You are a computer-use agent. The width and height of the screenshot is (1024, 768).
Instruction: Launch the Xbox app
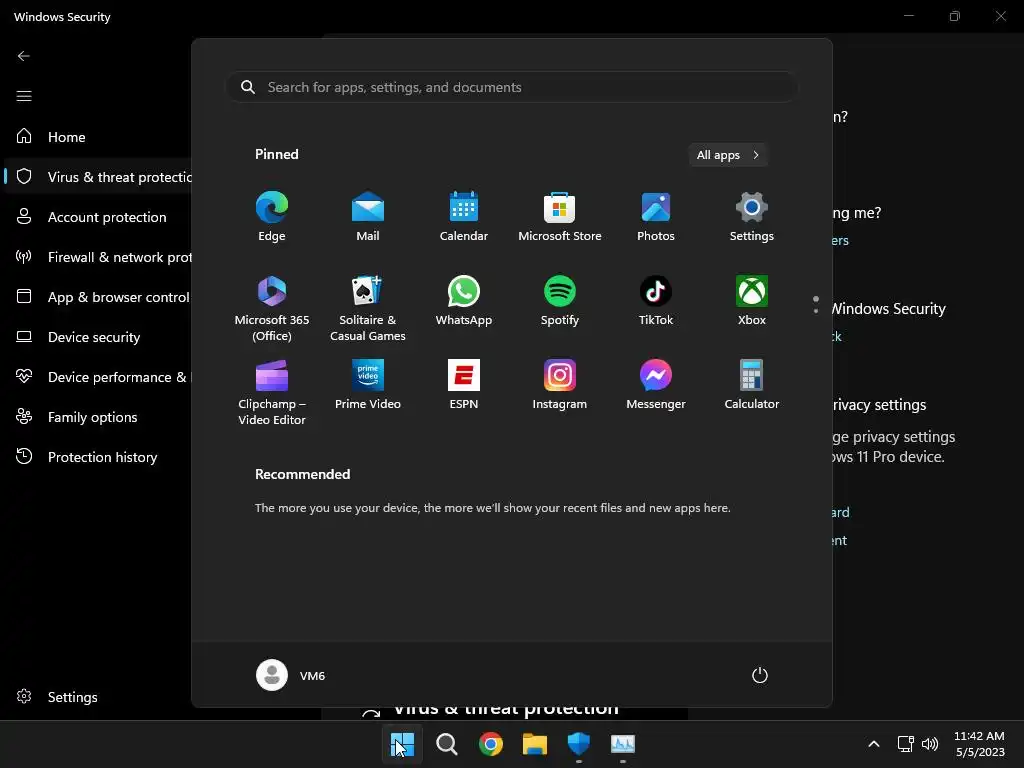tap(752, 300)
